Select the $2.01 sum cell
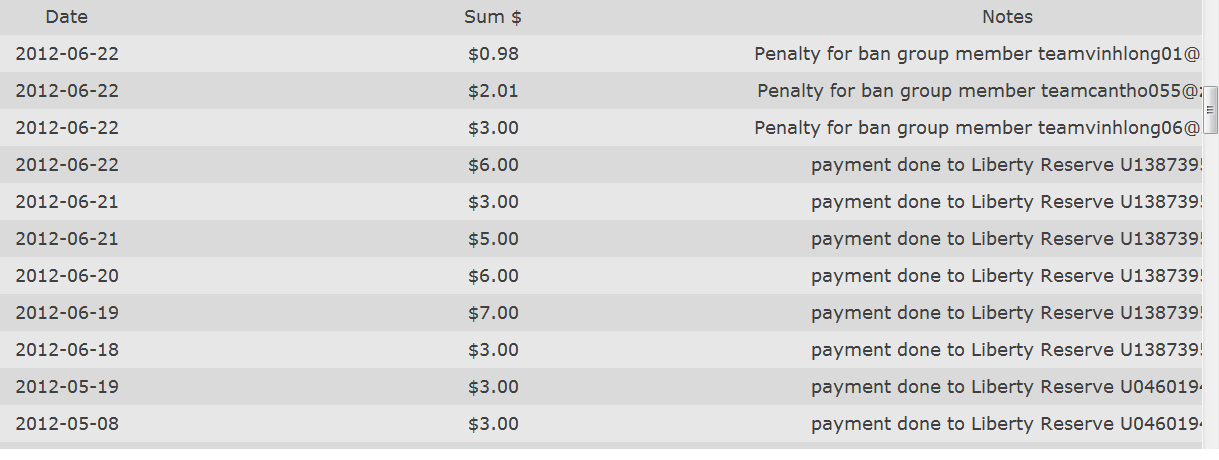 point(493,91)
